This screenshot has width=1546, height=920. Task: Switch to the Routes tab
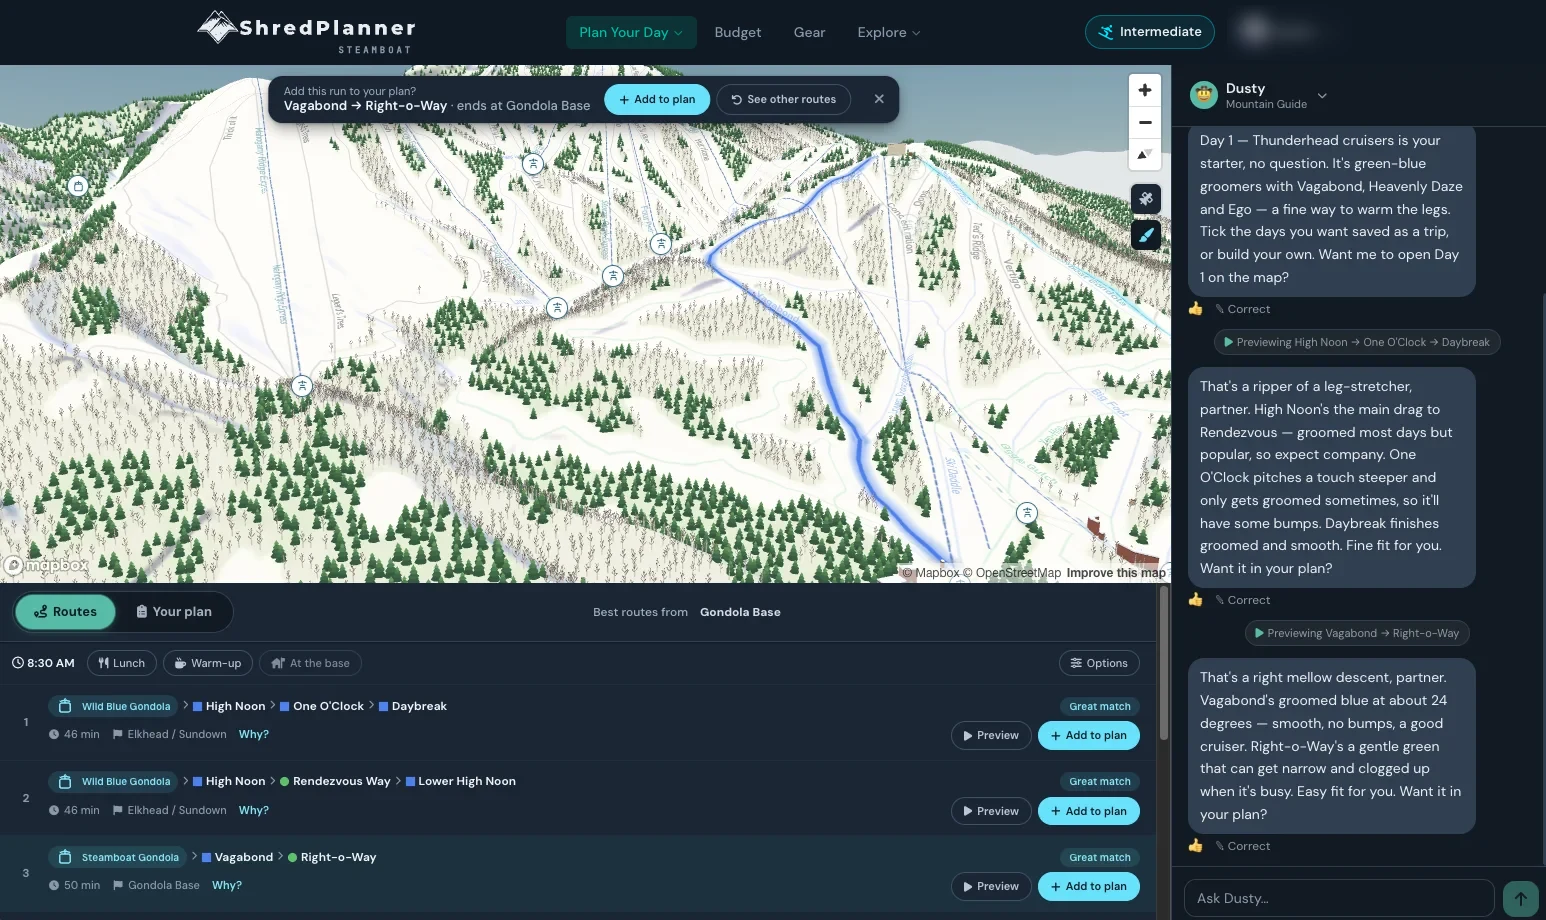click(66, 612)
